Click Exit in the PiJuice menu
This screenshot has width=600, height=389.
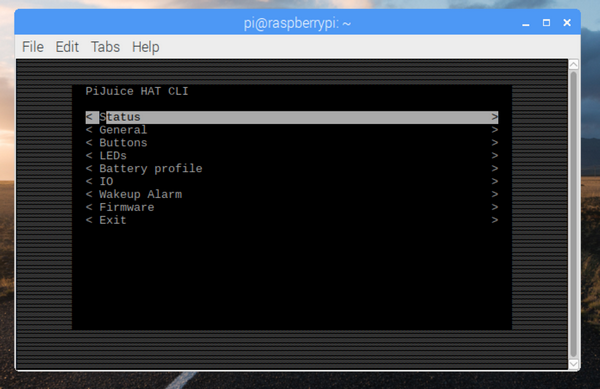pyautogui.click(x=292, y=220)
